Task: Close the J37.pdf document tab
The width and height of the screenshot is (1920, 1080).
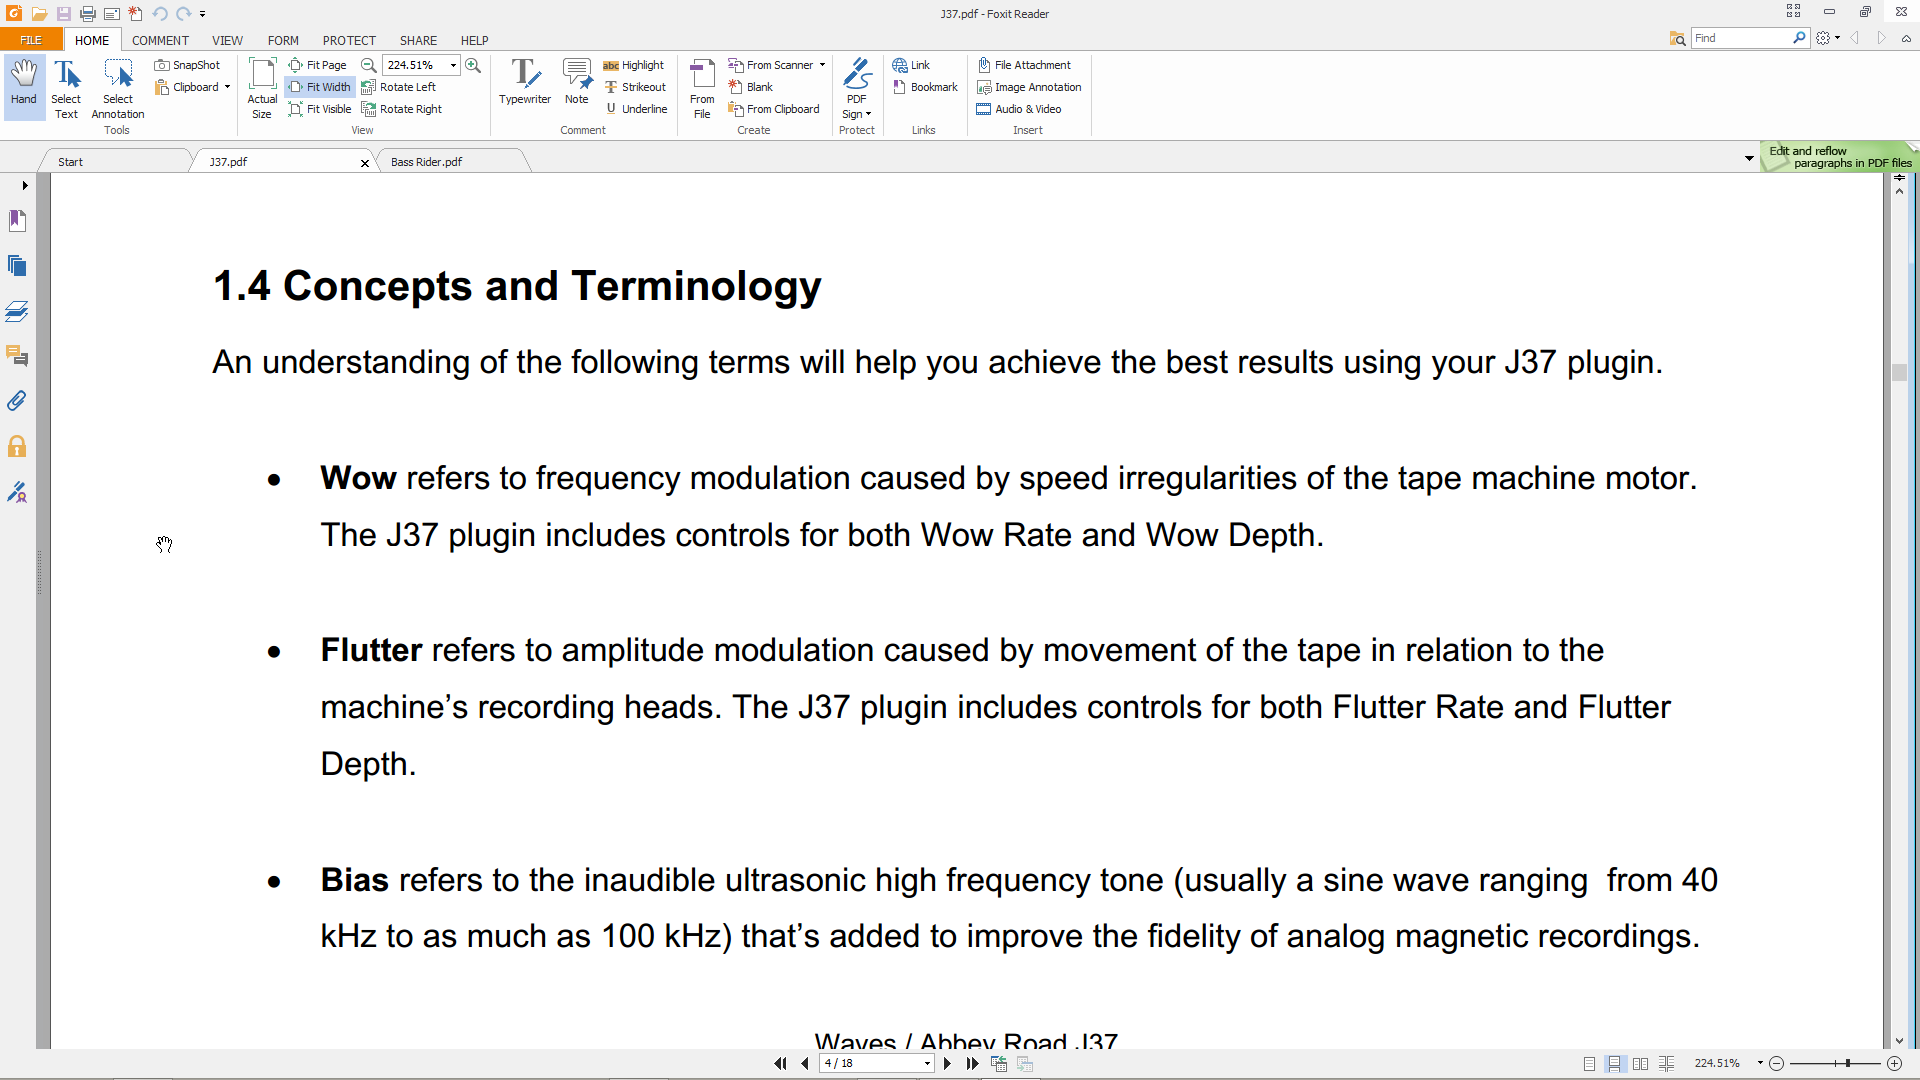Action: pyautogui.click(x=365, y=163)
